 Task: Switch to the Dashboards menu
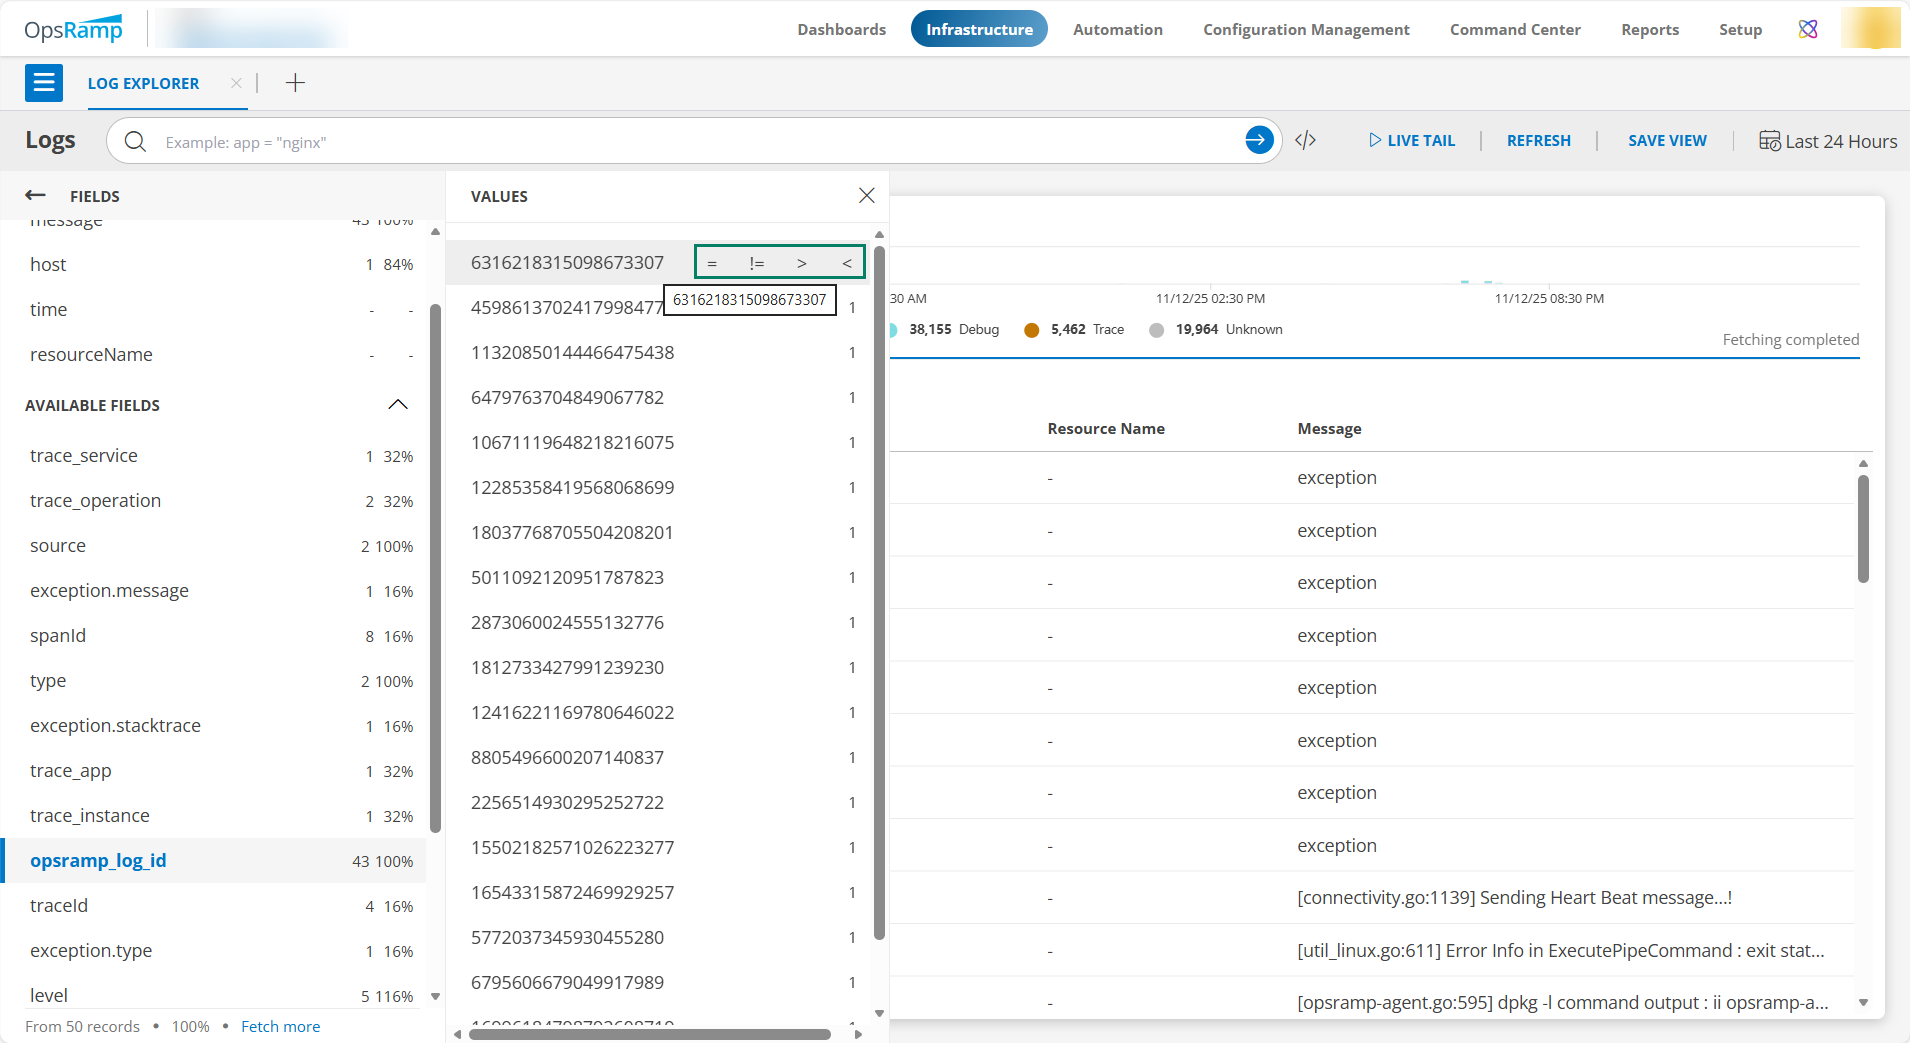coord(841,29)
